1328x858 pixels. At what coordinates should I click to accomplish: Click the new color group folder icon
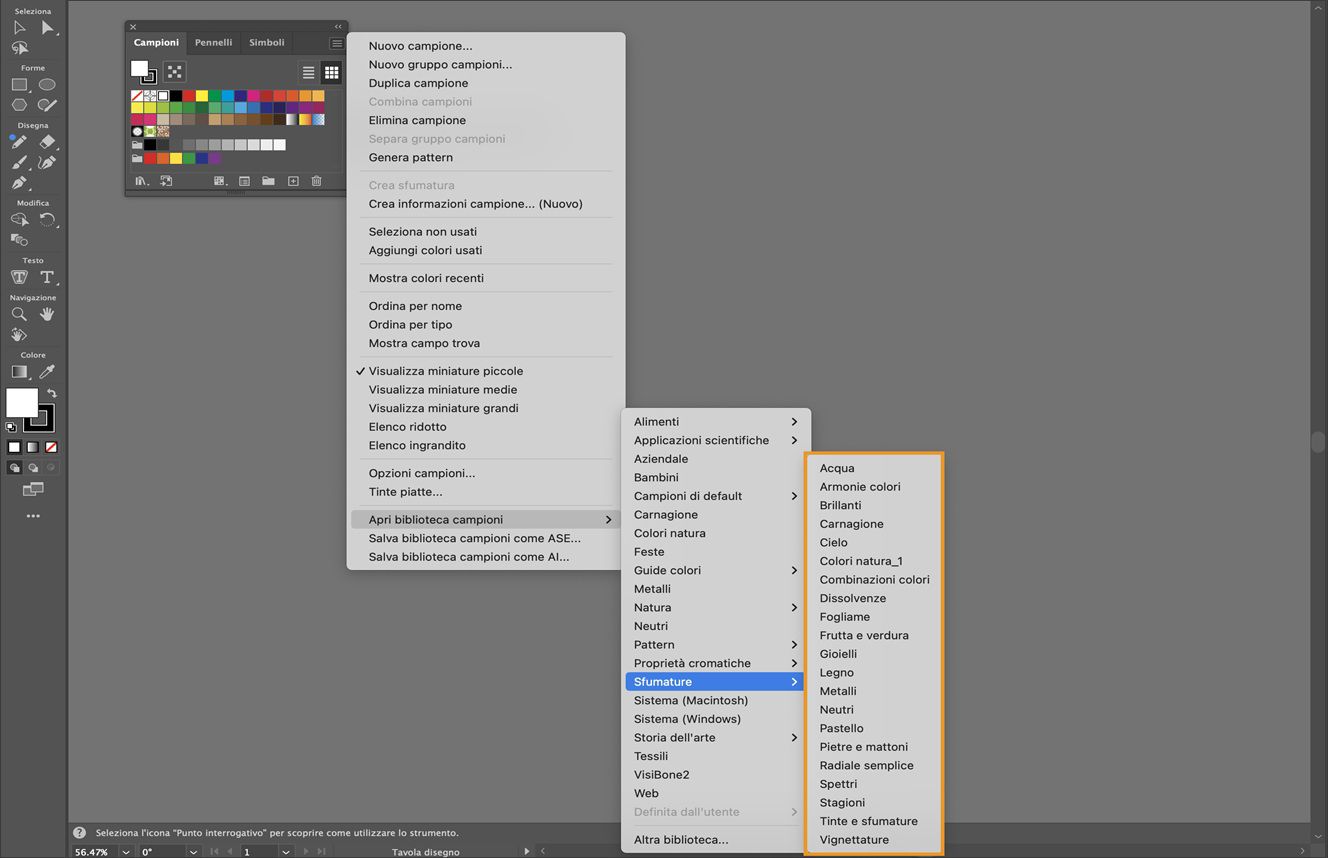click(268, 181)
